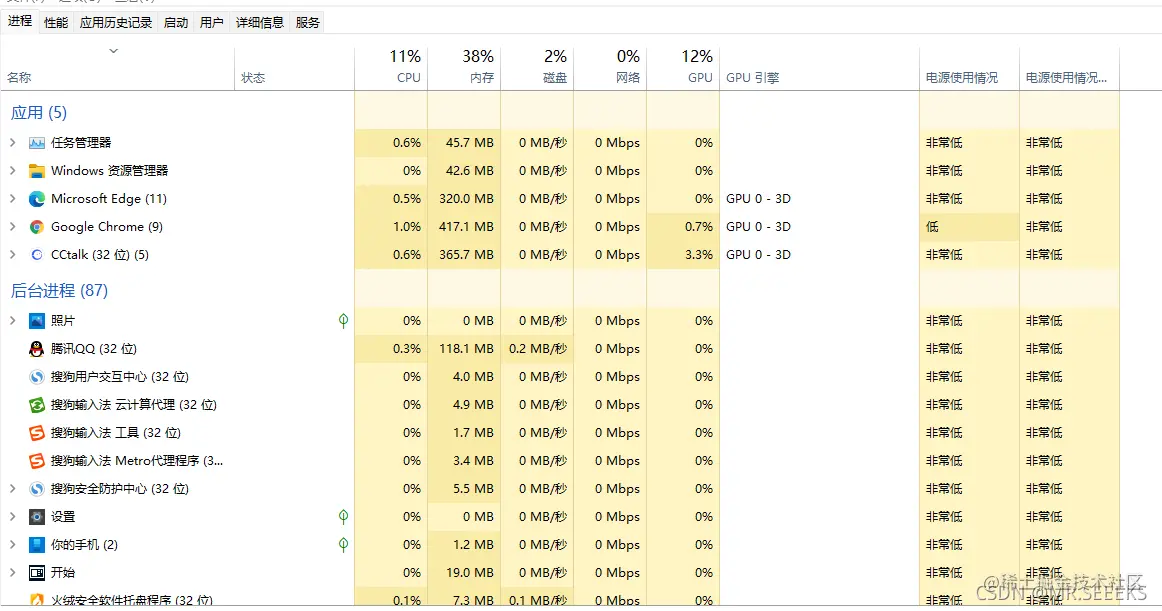This screenshot has width=1162, height=611.
Task: Click Chrome's 低 power usage cell
Action: [x=969, y=227]
